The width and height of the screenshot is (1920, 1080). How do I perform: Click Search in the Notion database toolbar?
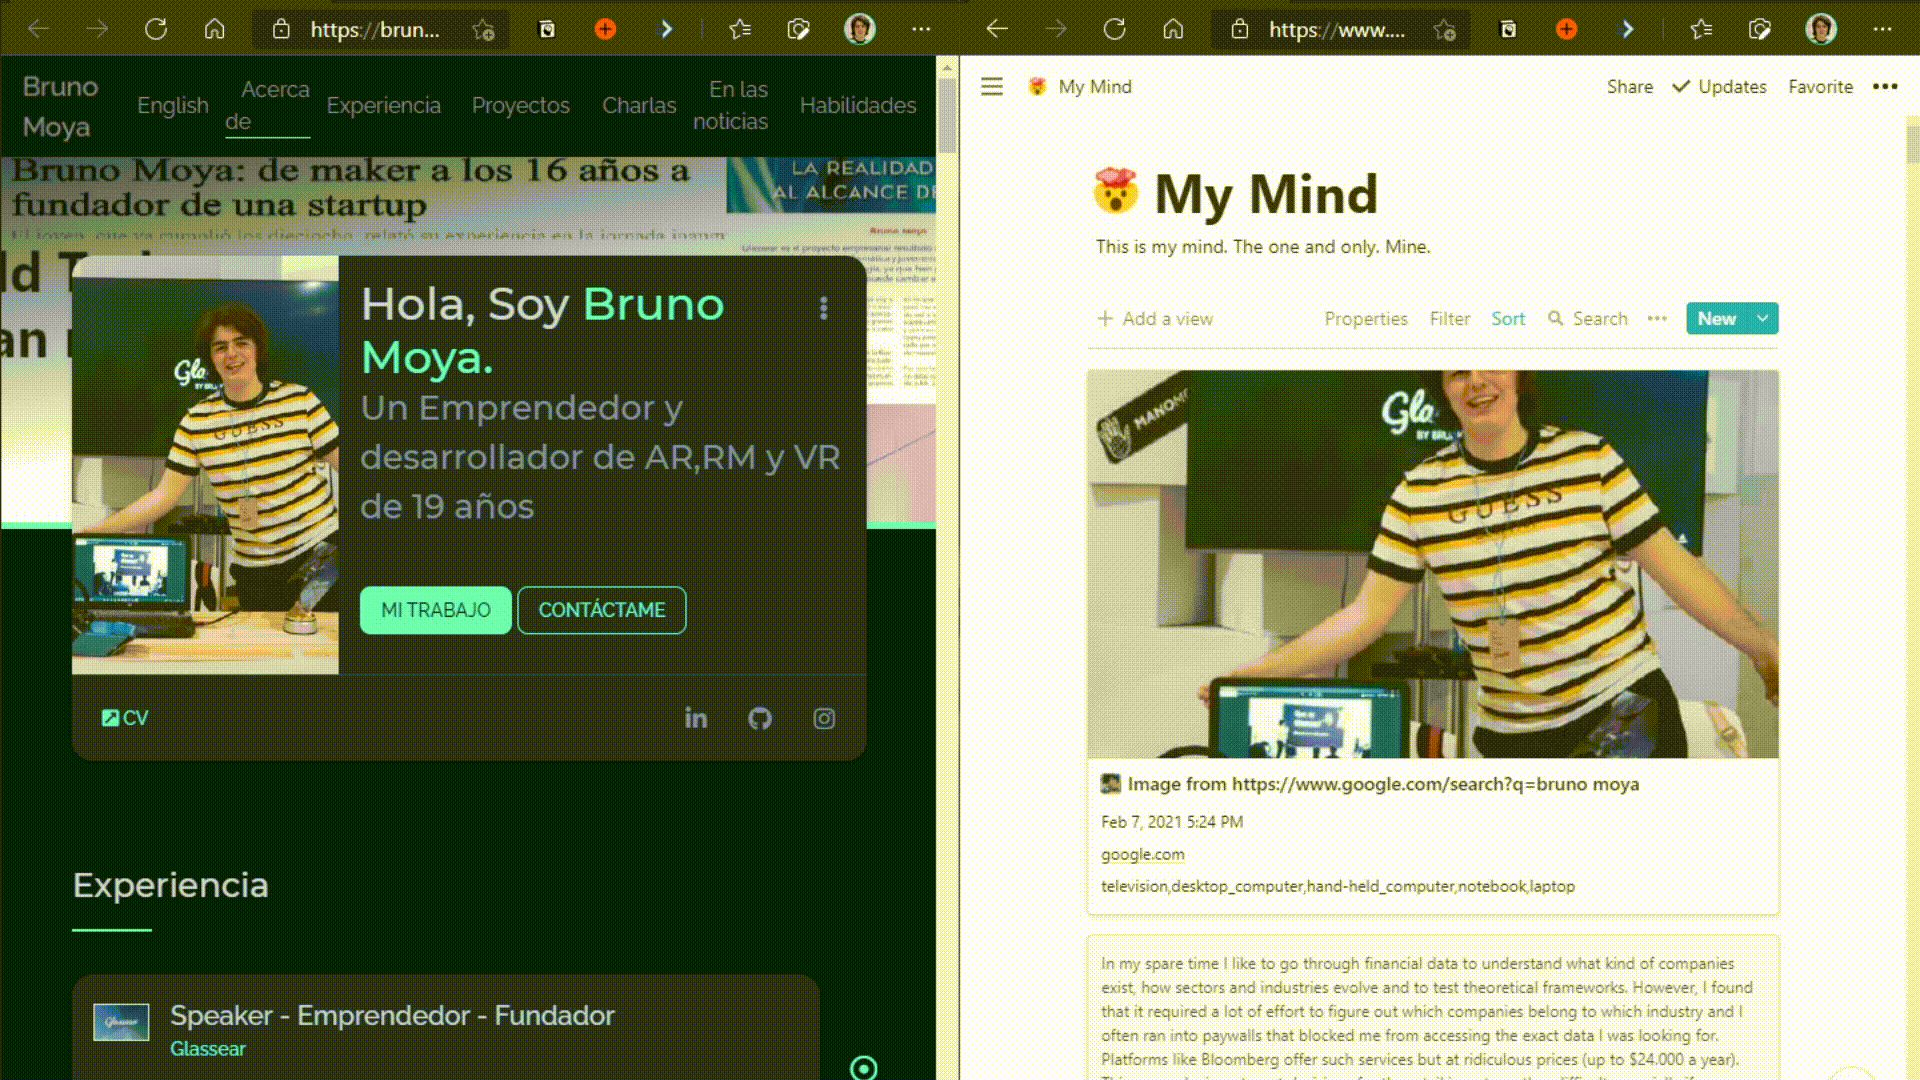[x=1588, y=318]
